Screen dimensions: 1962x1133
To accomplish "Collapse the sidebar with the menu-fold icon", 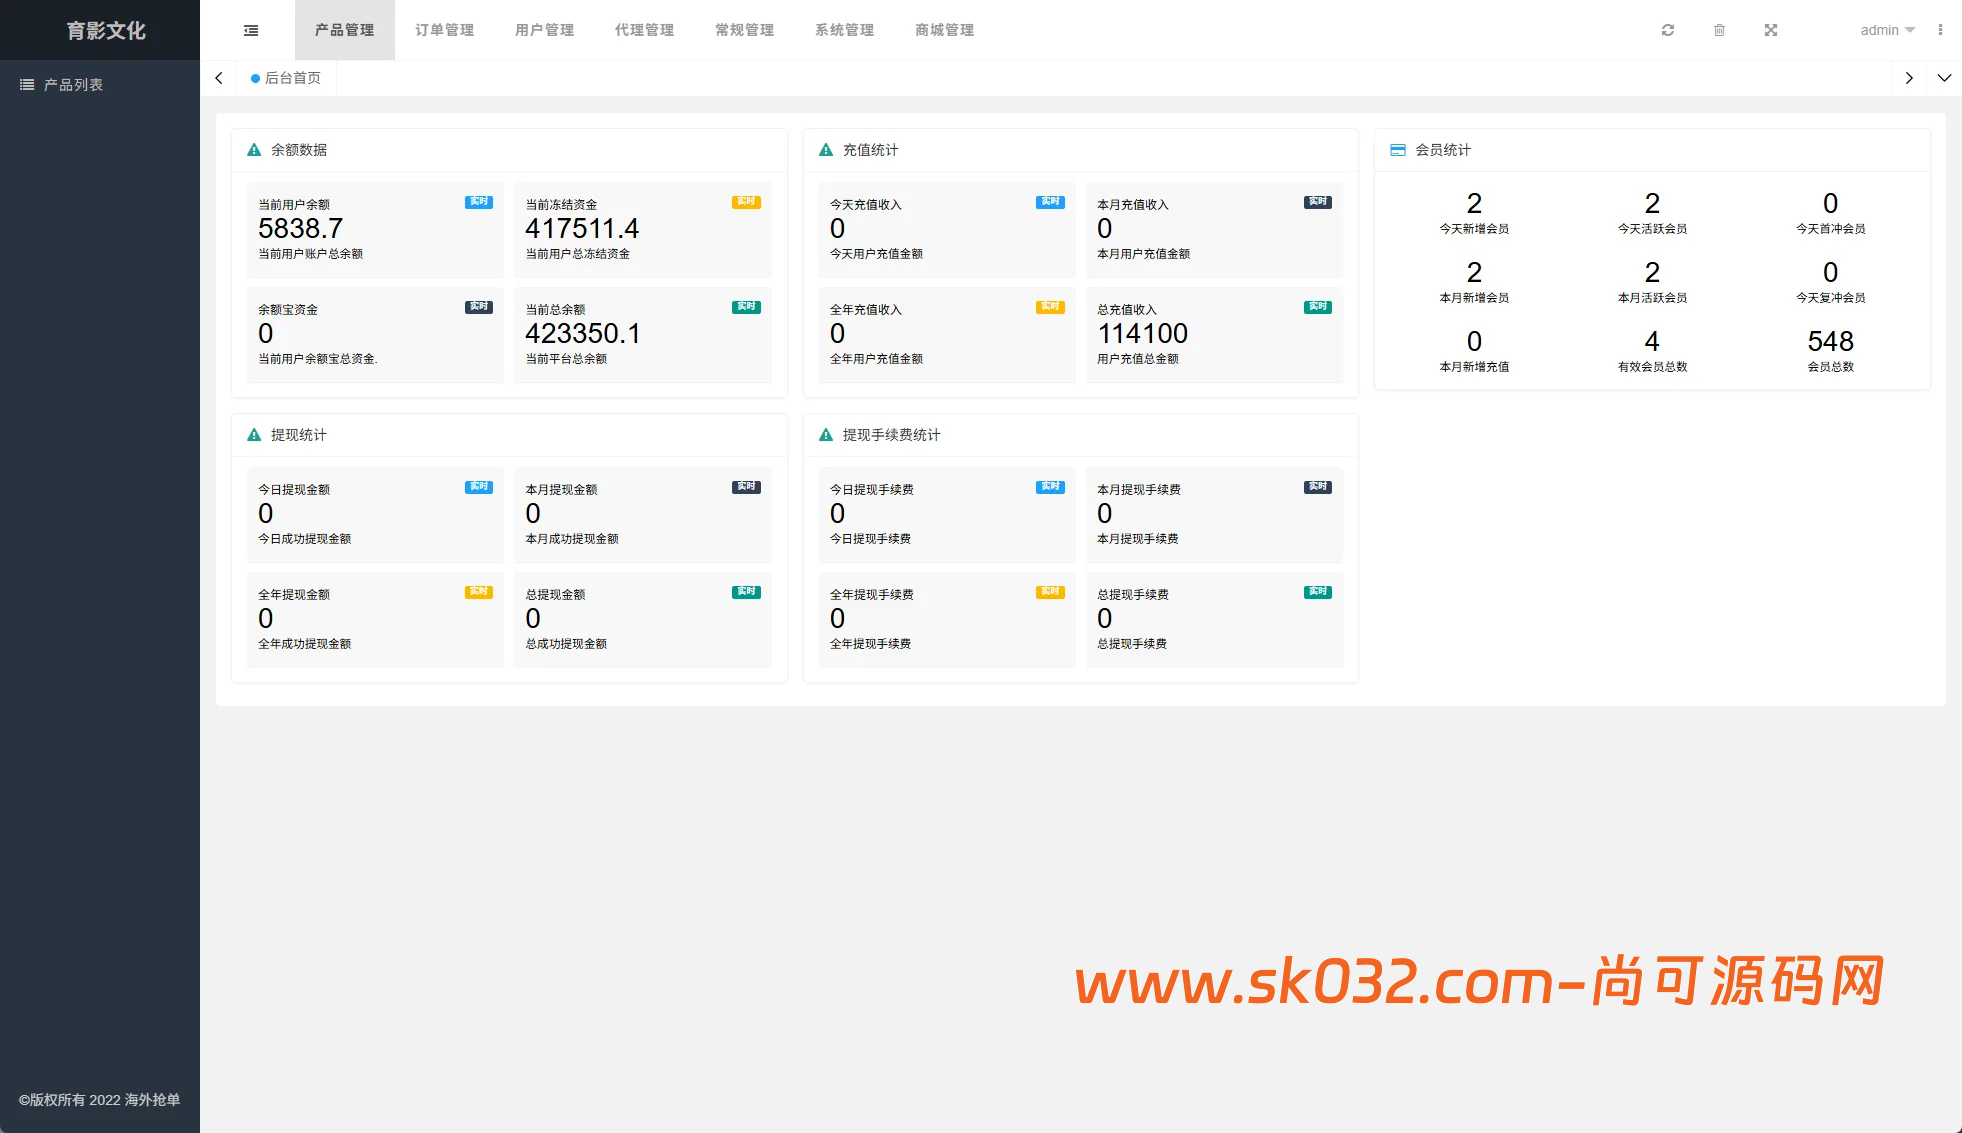I will pyautogui.click(x=251, y=30).
